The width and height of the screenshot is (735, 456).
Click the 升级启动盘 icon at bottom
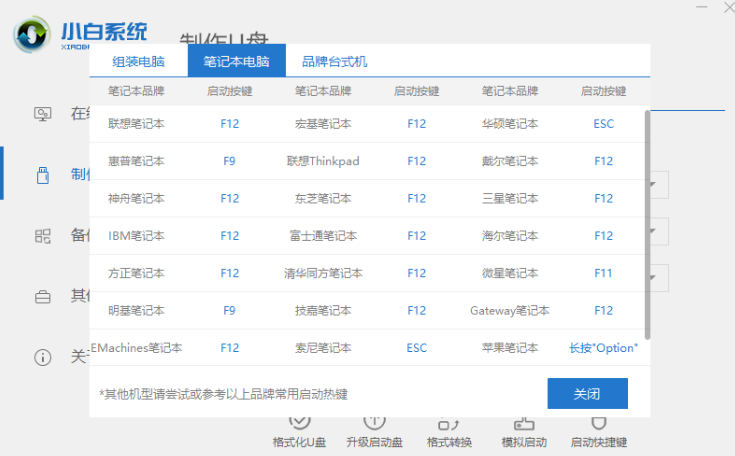tap(374, 423)
